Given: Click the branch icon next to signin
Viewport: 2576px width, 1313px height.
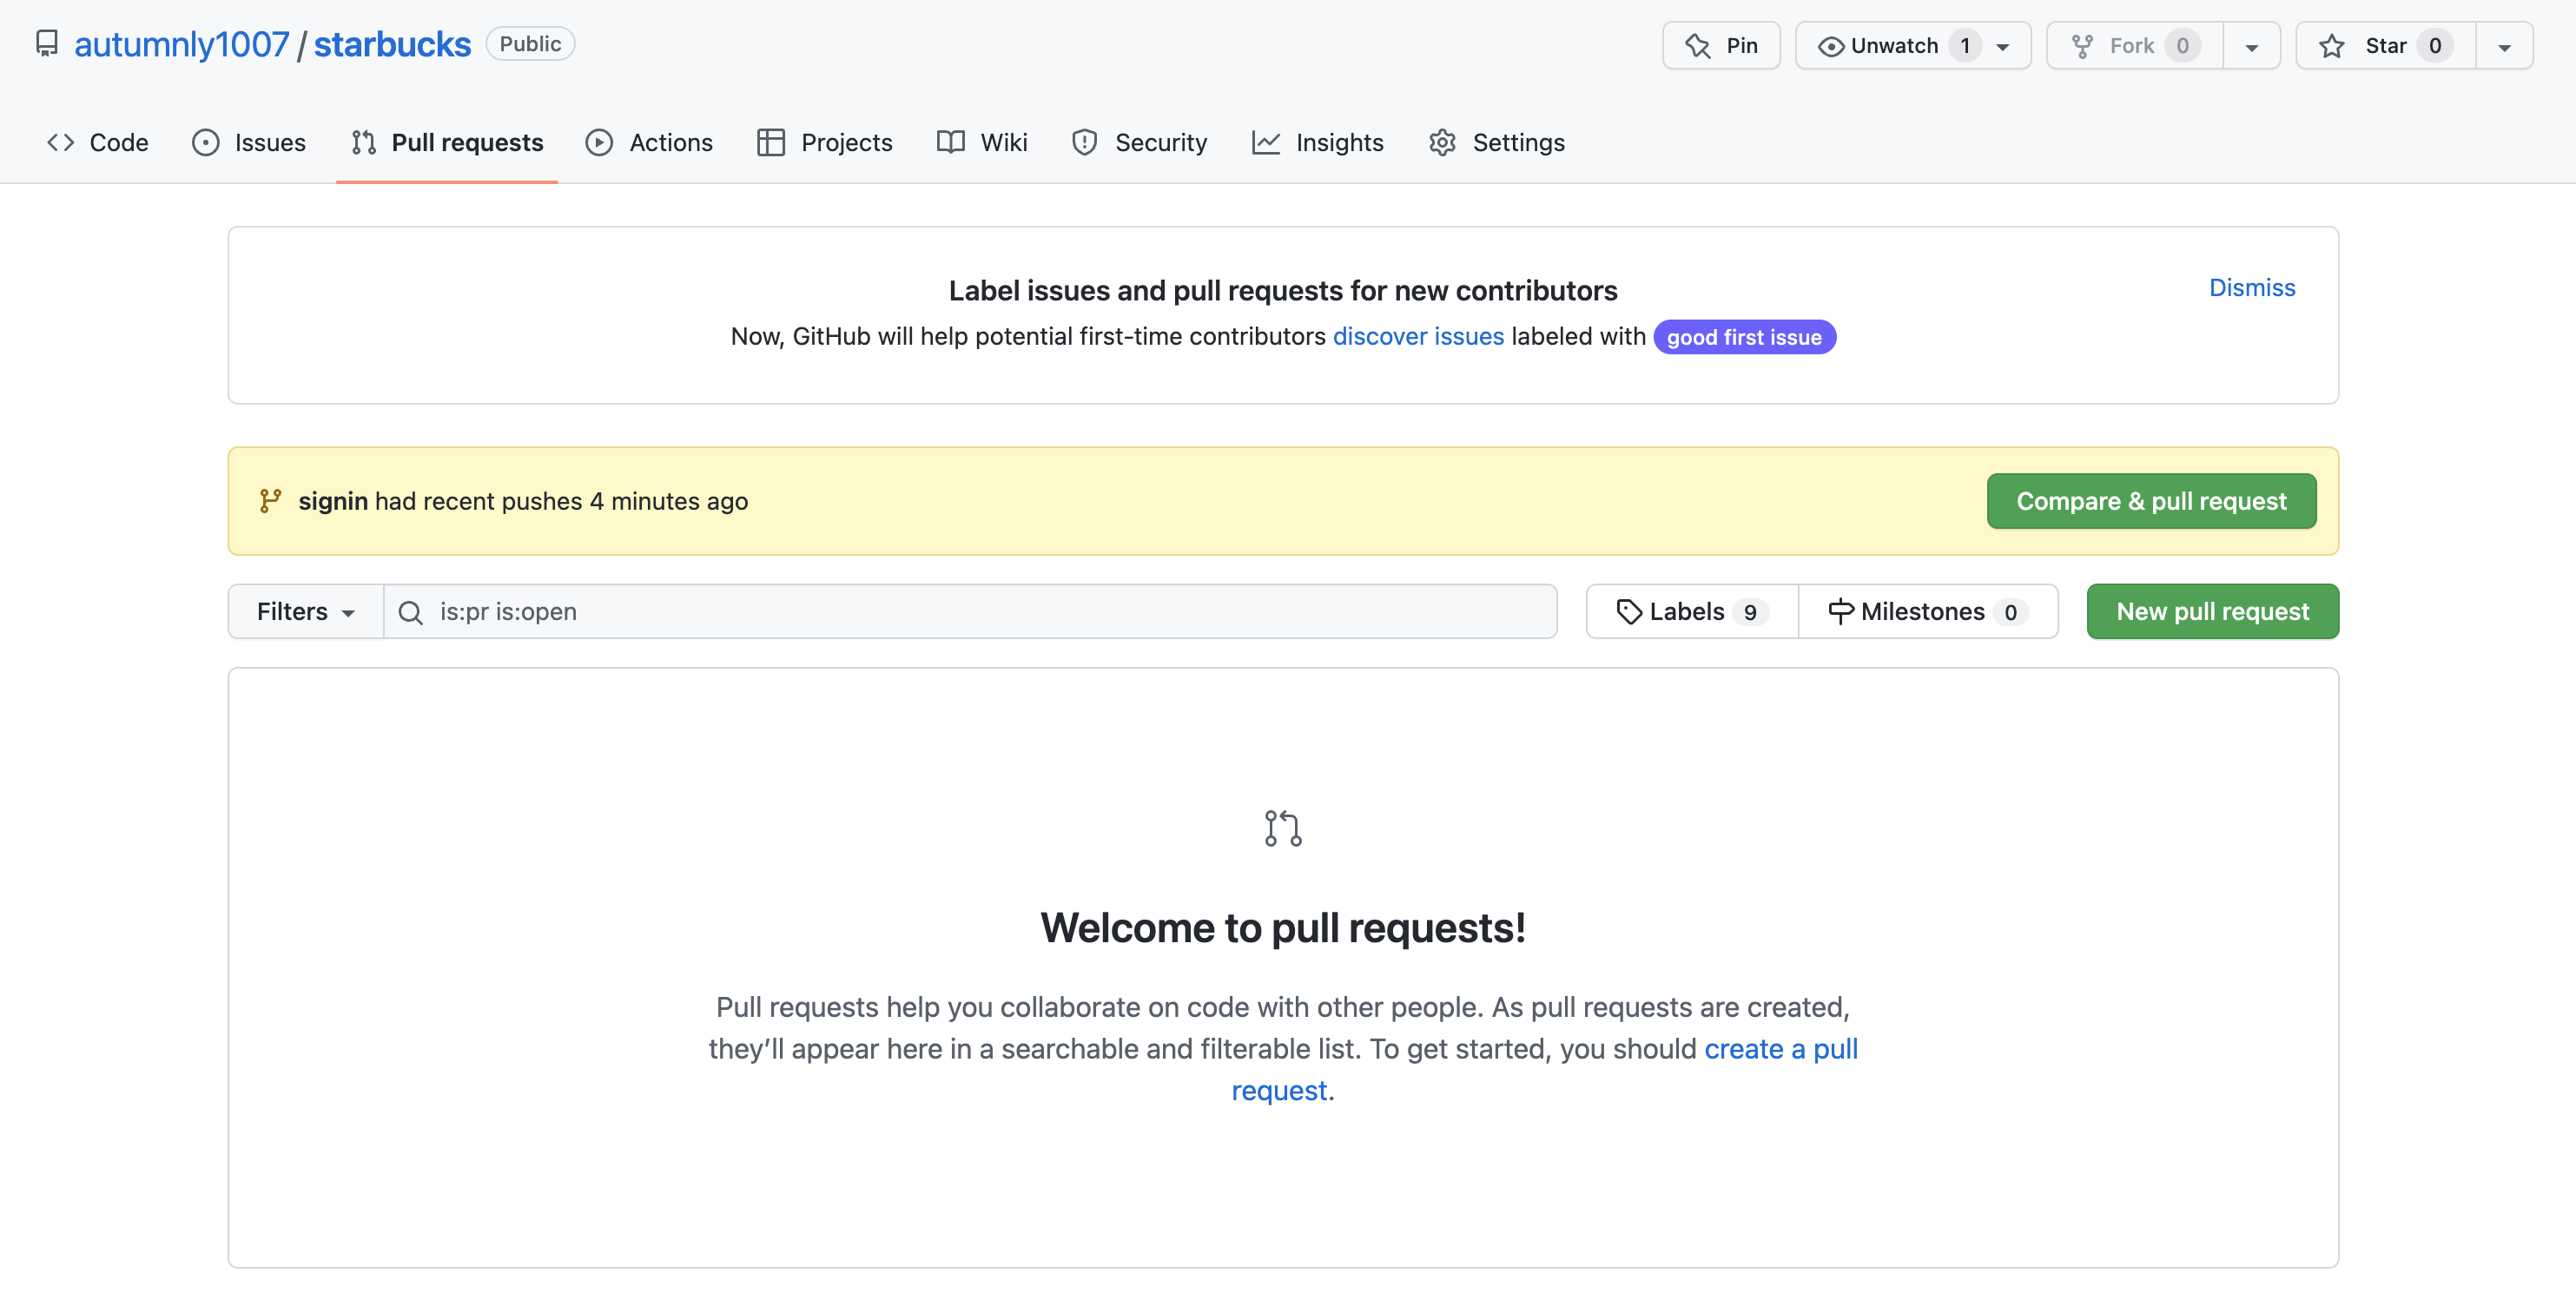Looking at the screenshot, I should tap(270, 501).
